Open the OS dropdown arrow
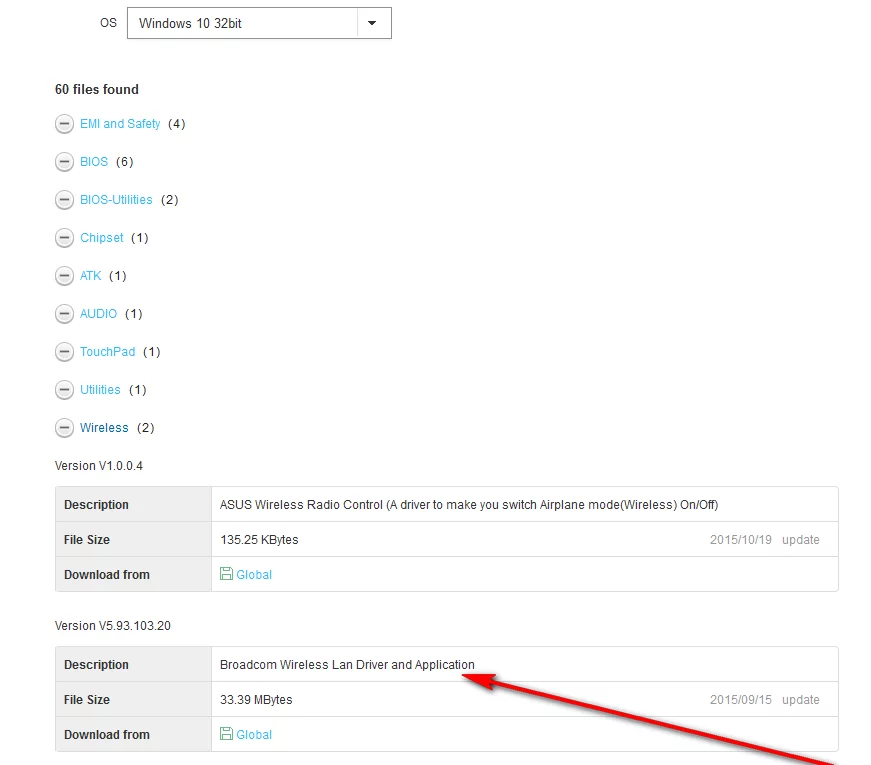This screenshot has width=871, height=765. point(373,23)
